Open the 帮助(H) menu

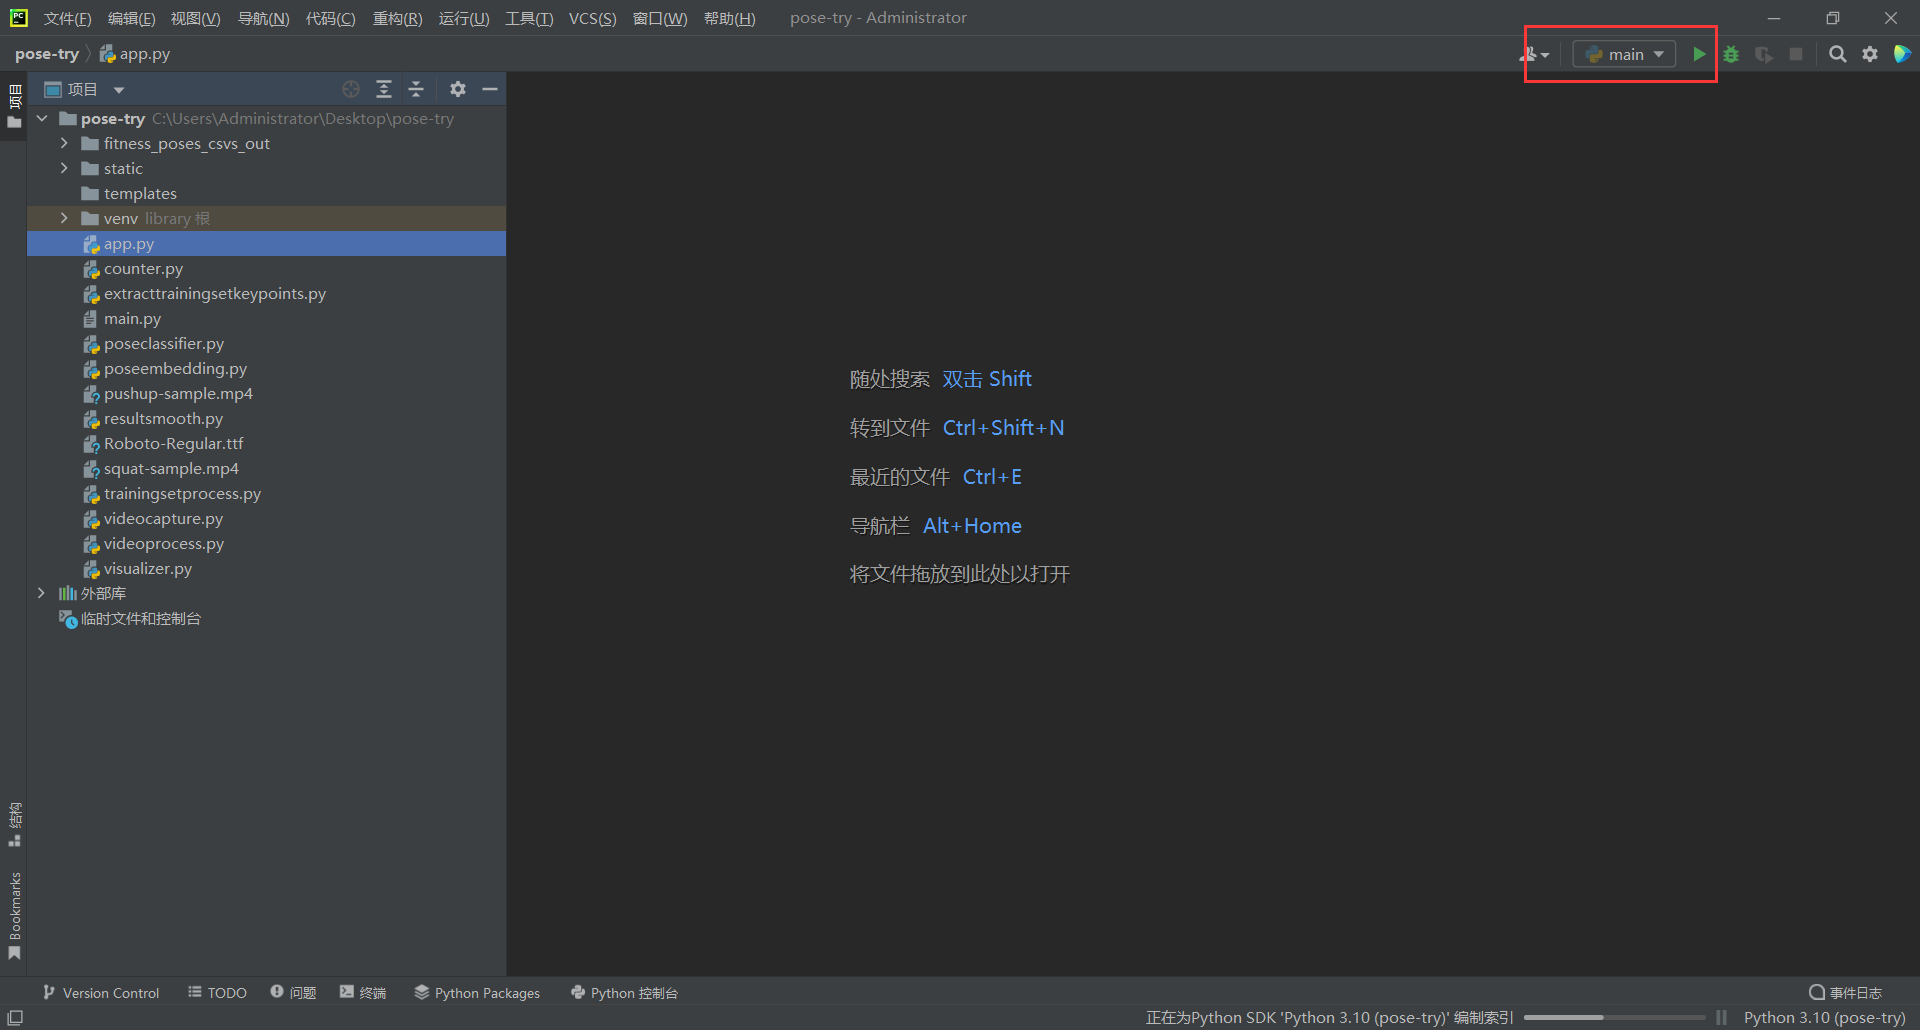point(729,18)
